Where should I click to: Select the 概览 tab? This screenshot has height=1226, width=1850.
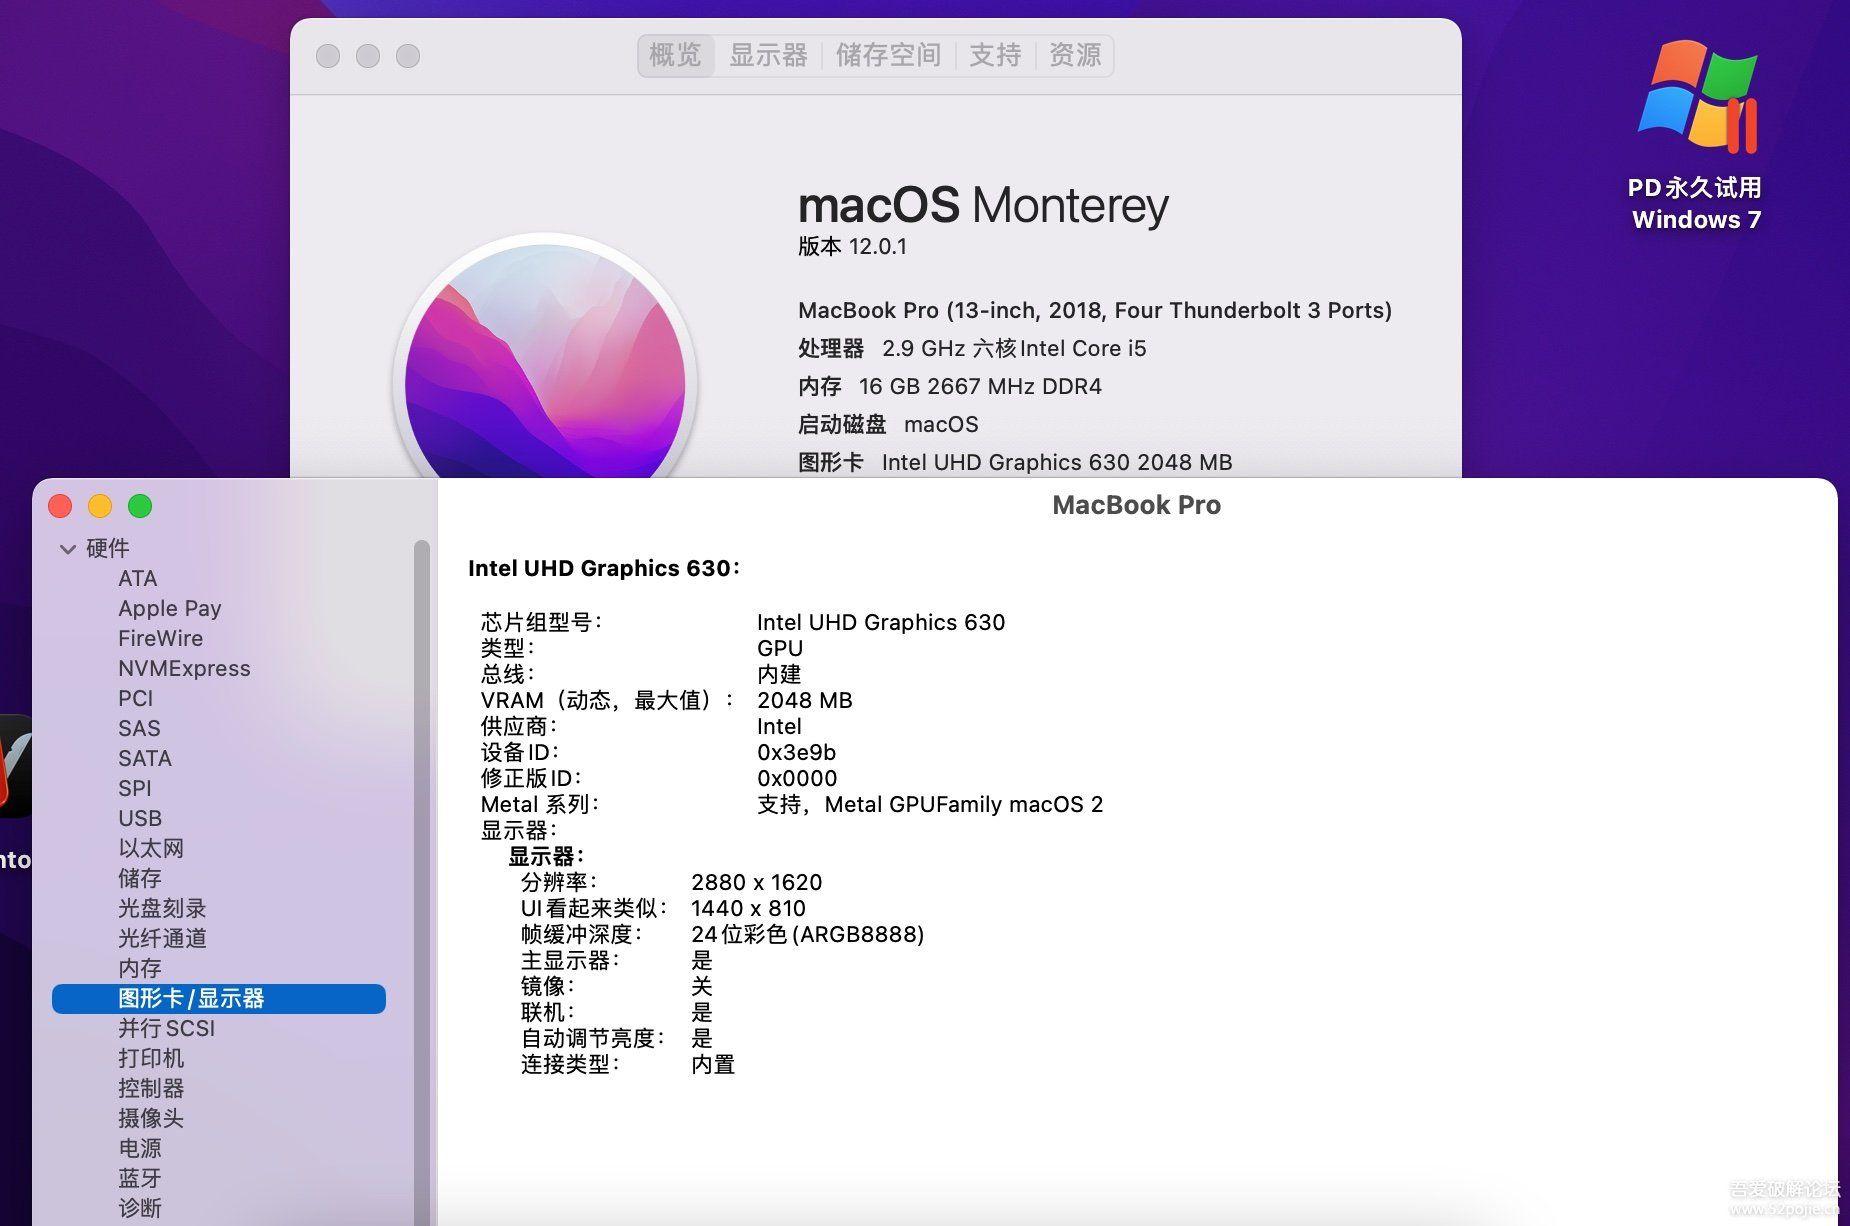[676, 55]
